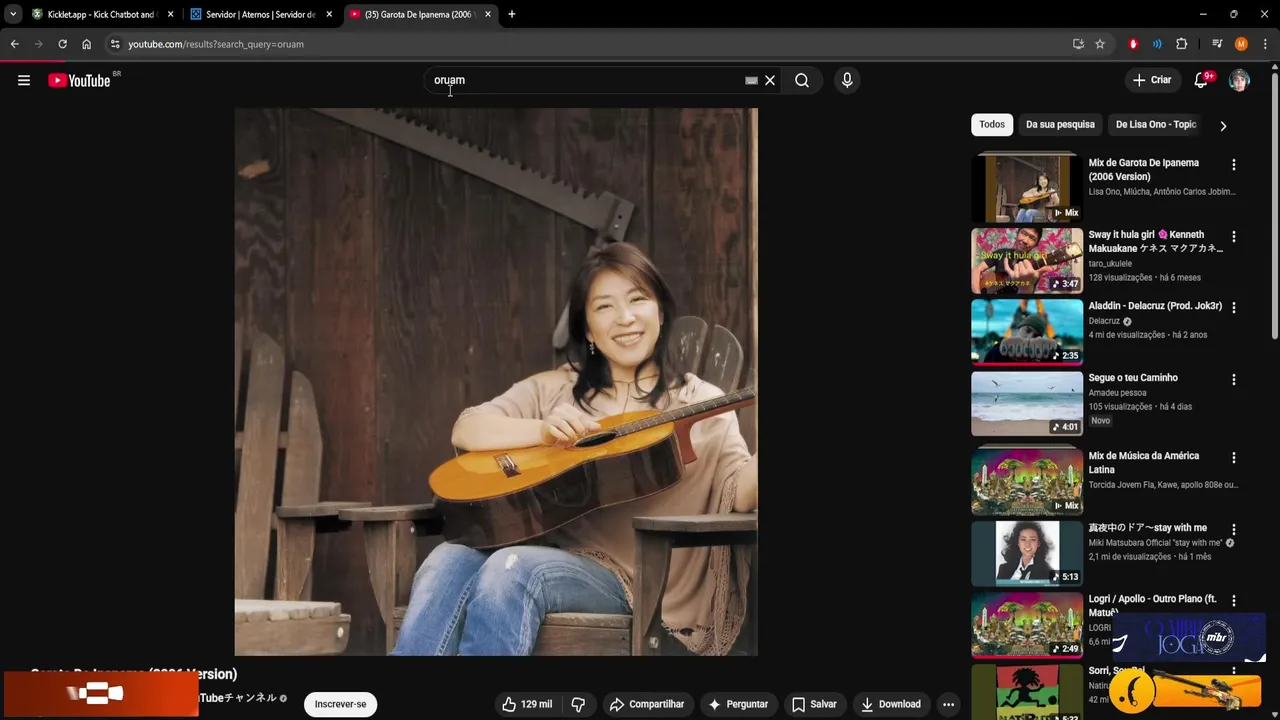Select the Da sua pesquisa chip
The height and width of the screenshot is (720, 1280).
(x=1060, y=125)
